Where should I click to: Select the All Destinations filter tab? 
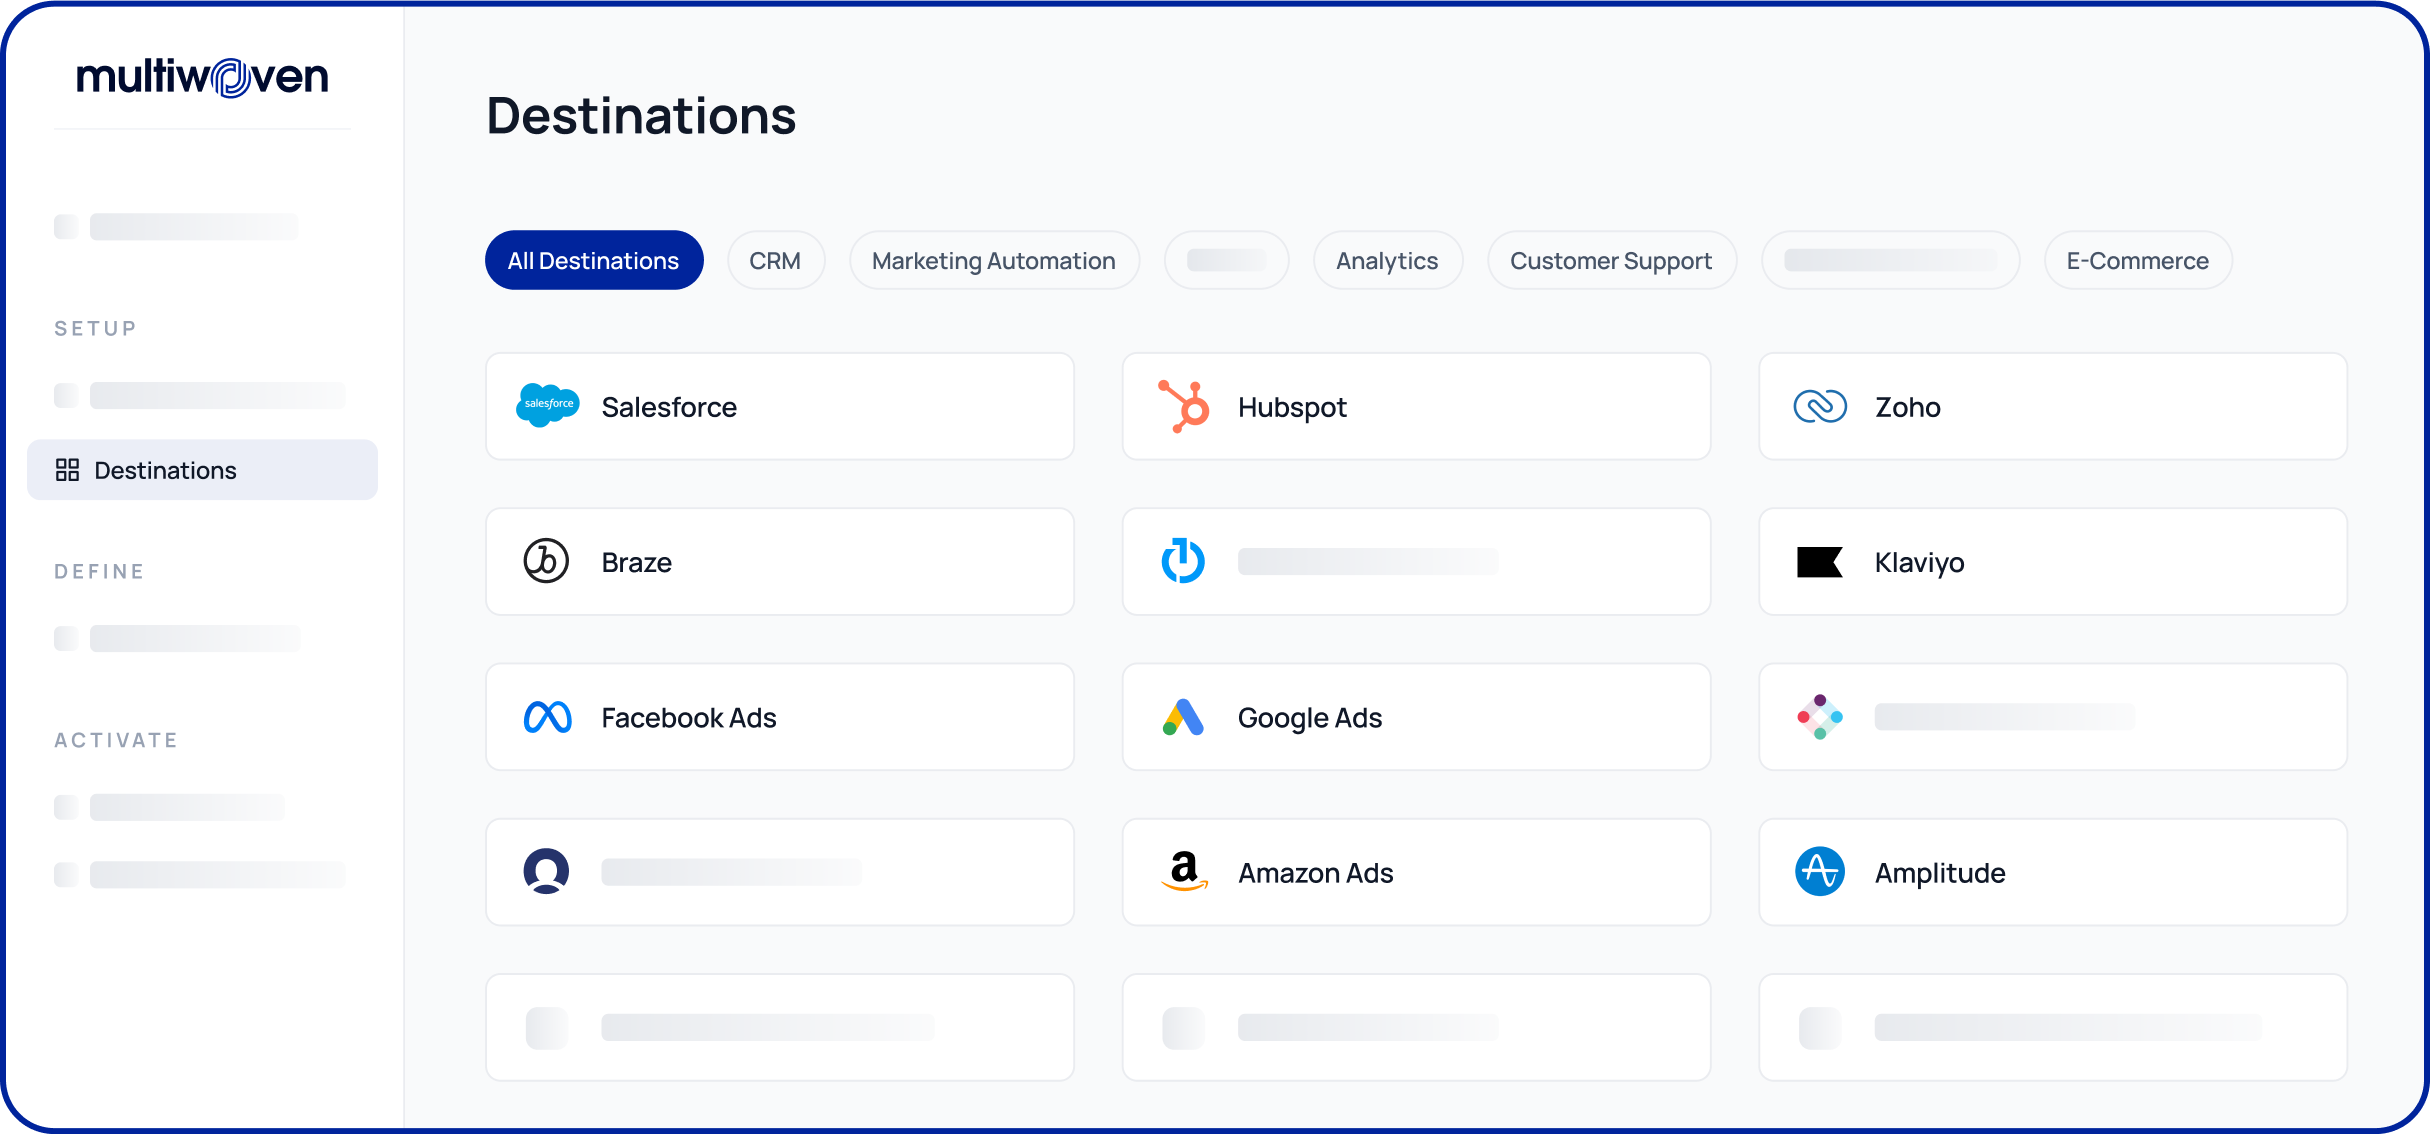tap(594, 261)
